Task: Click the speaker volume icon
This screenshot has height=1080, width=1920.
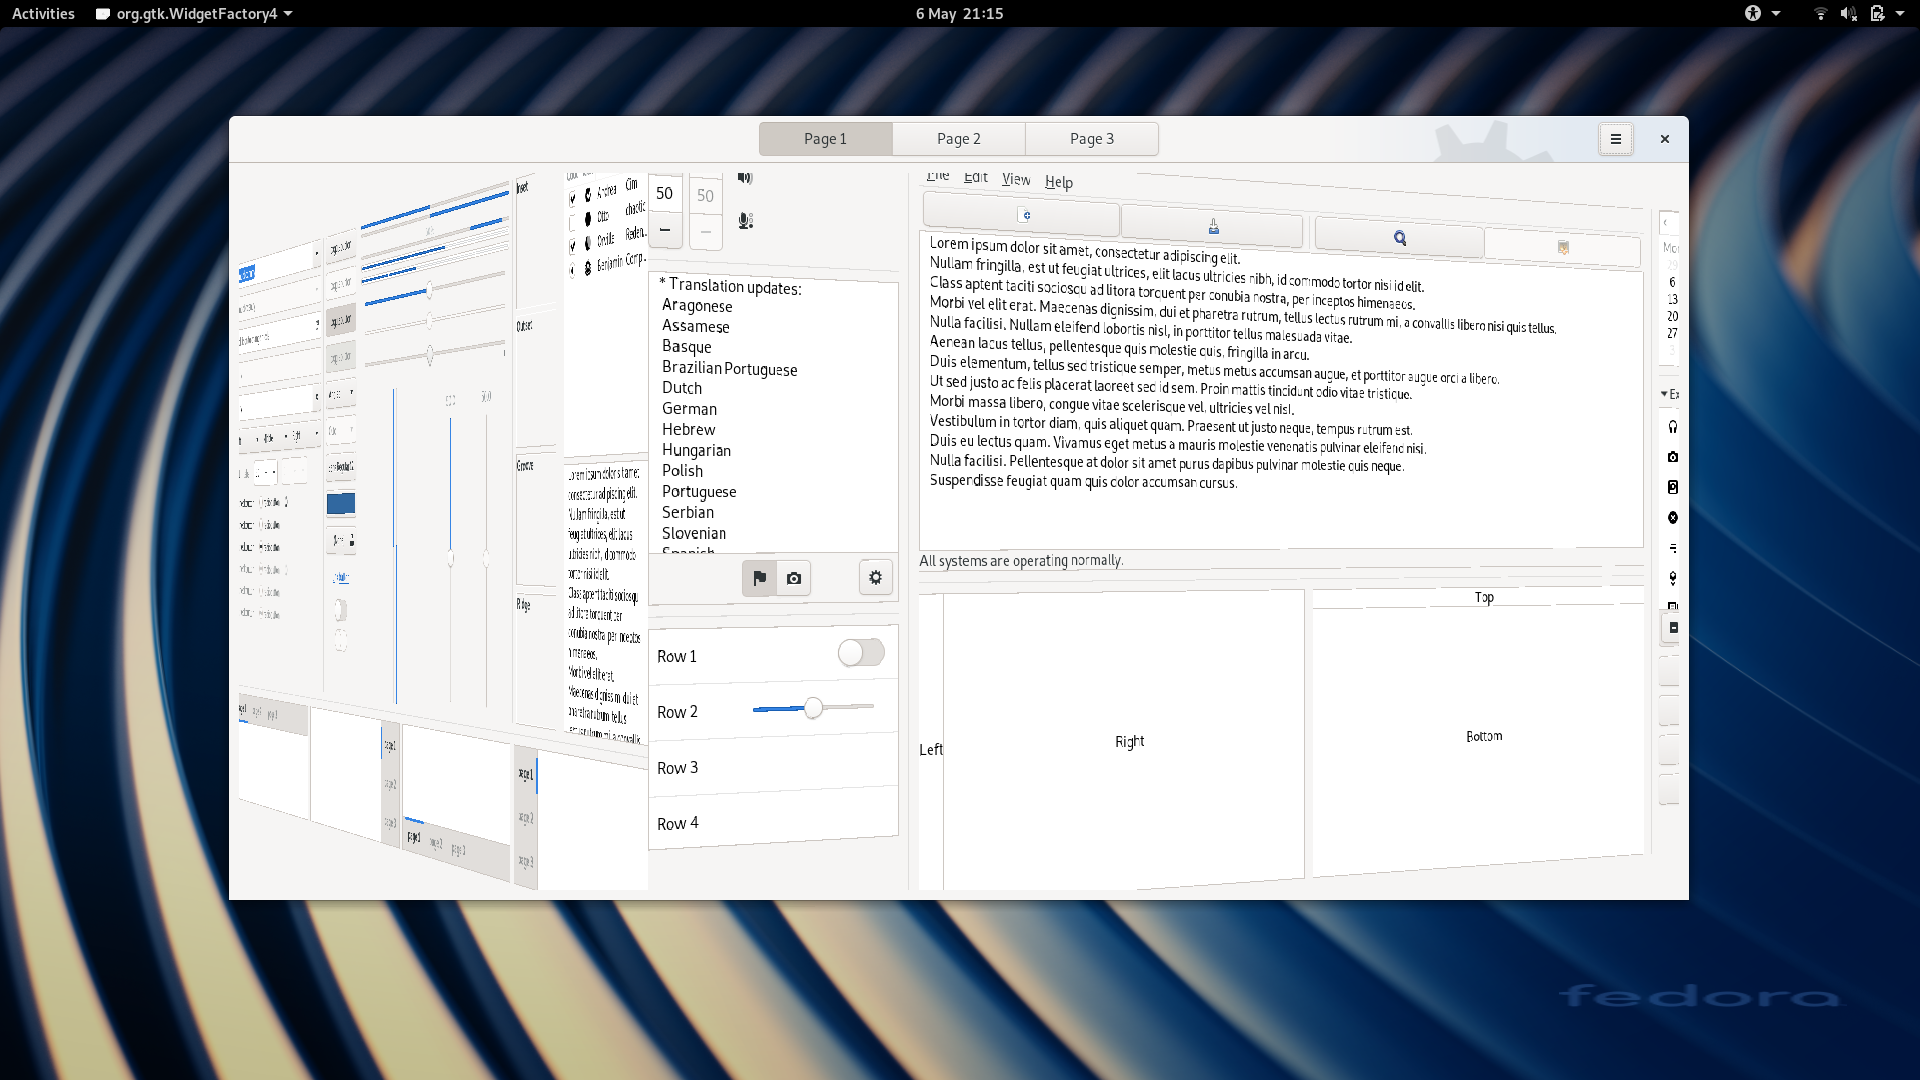Action: coord(744,178)
